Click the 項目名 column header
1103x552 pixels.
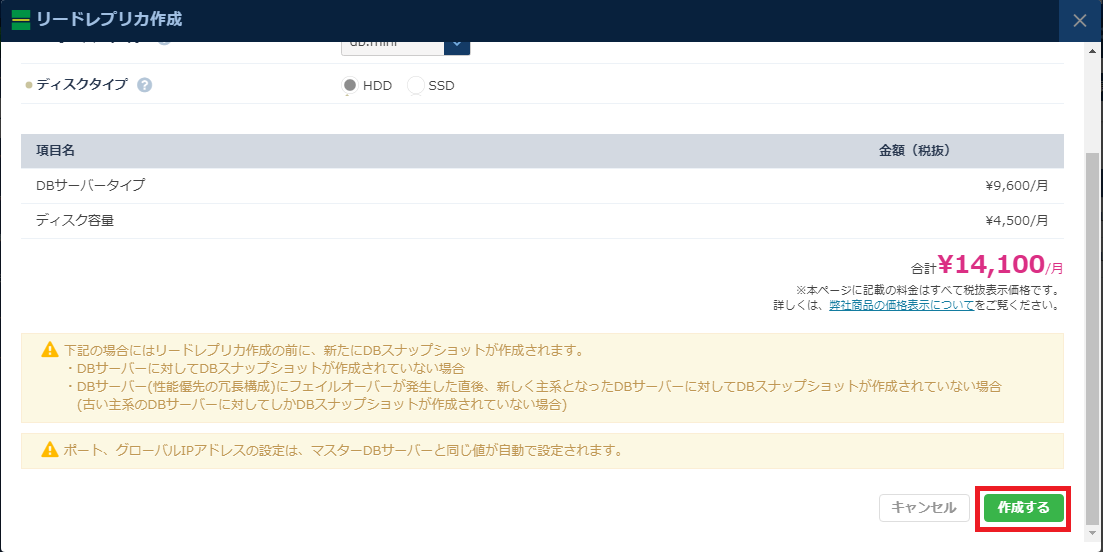[x=56, y=150]
